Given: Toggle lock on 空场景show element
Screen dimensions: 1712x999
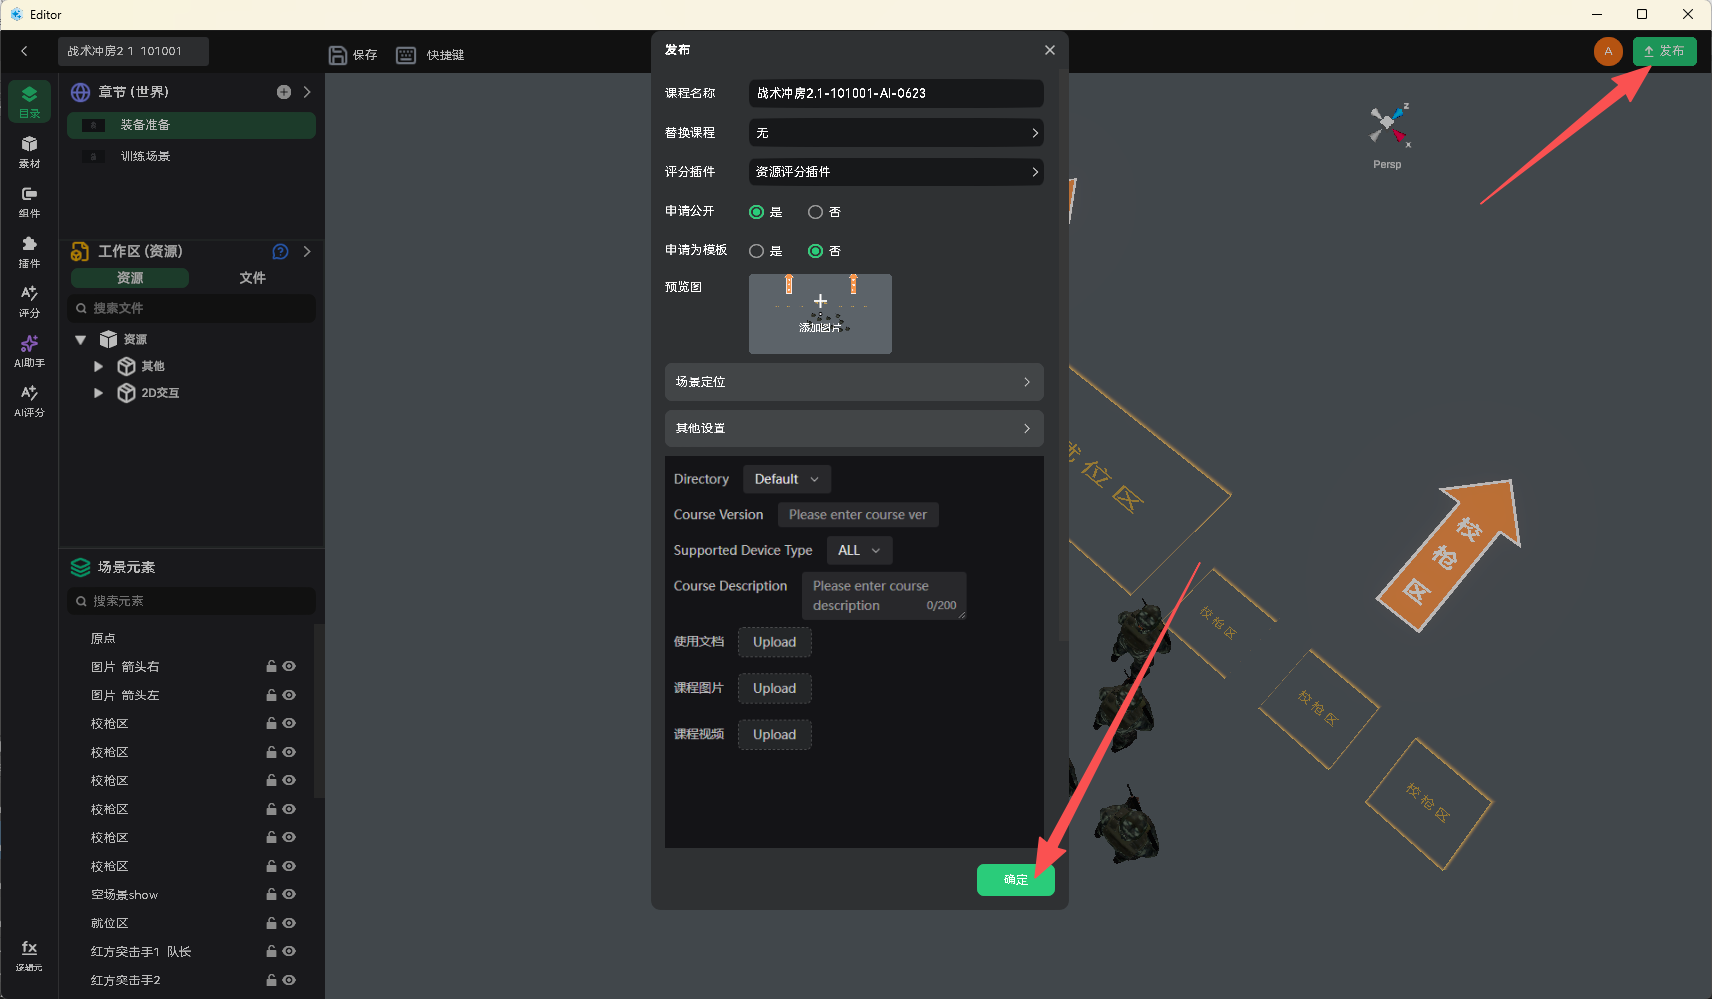Looking at the screenshot, I should pyautogui.click(x=271, y=894).
